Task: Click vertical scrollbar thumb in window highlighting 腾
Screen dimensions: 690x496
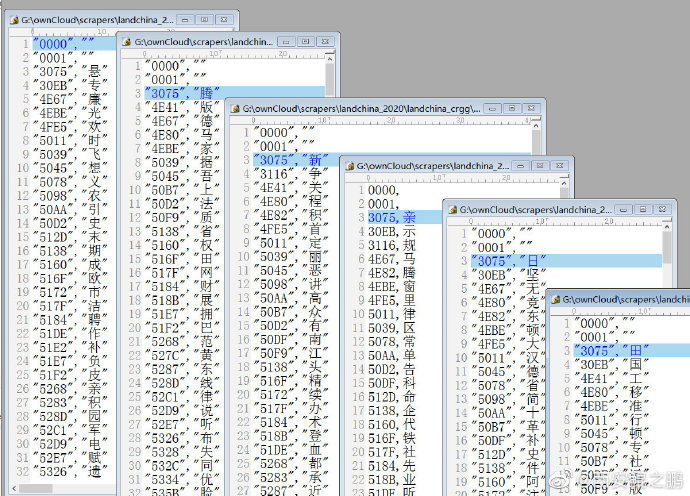Action: 330,78
